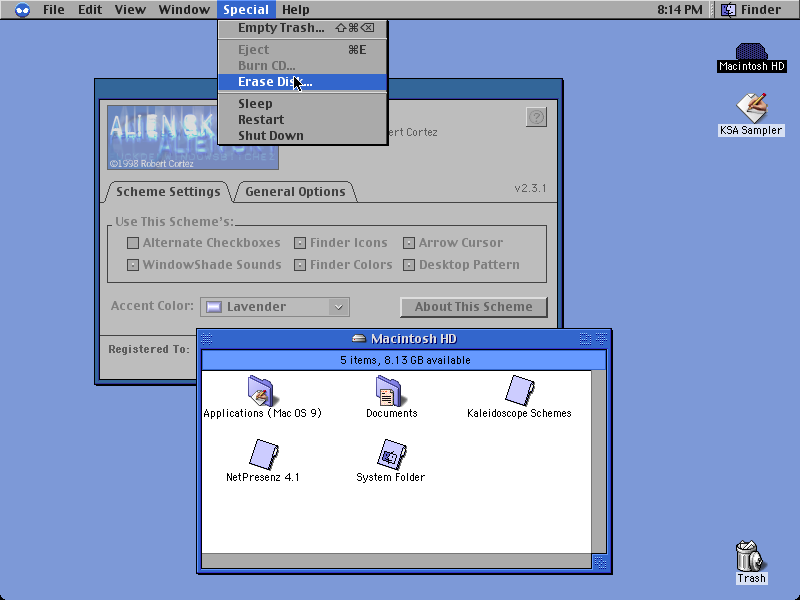The image size is (800, 600).
Task: Open the Window menu
Action: 184,10
